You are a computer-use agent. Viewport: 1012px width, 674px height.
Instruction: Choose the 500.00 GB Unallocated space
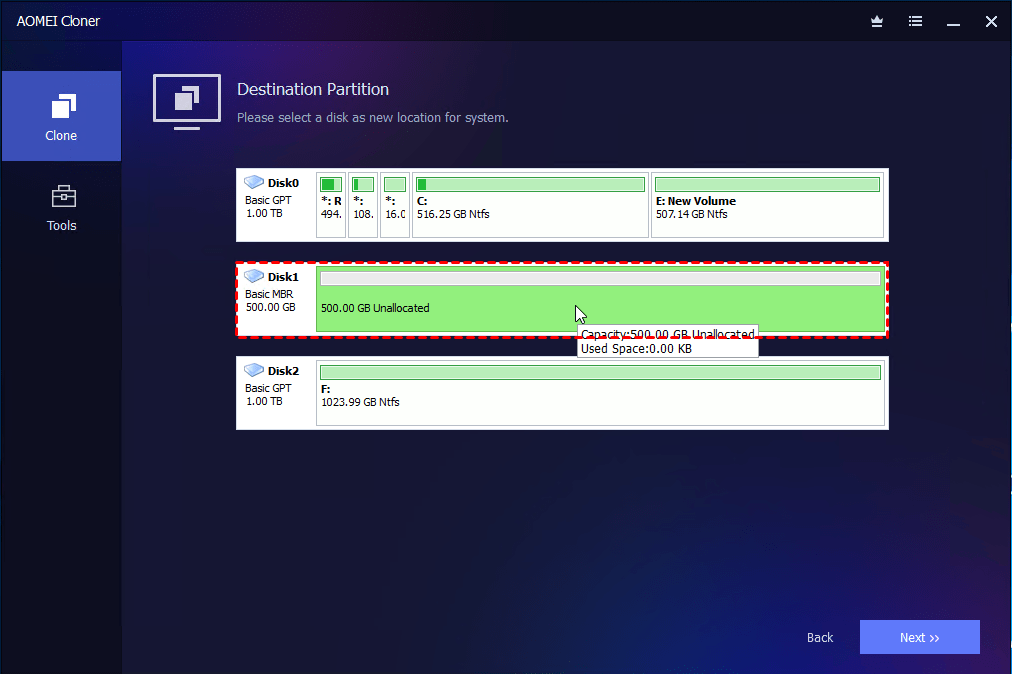click(600, 299)
